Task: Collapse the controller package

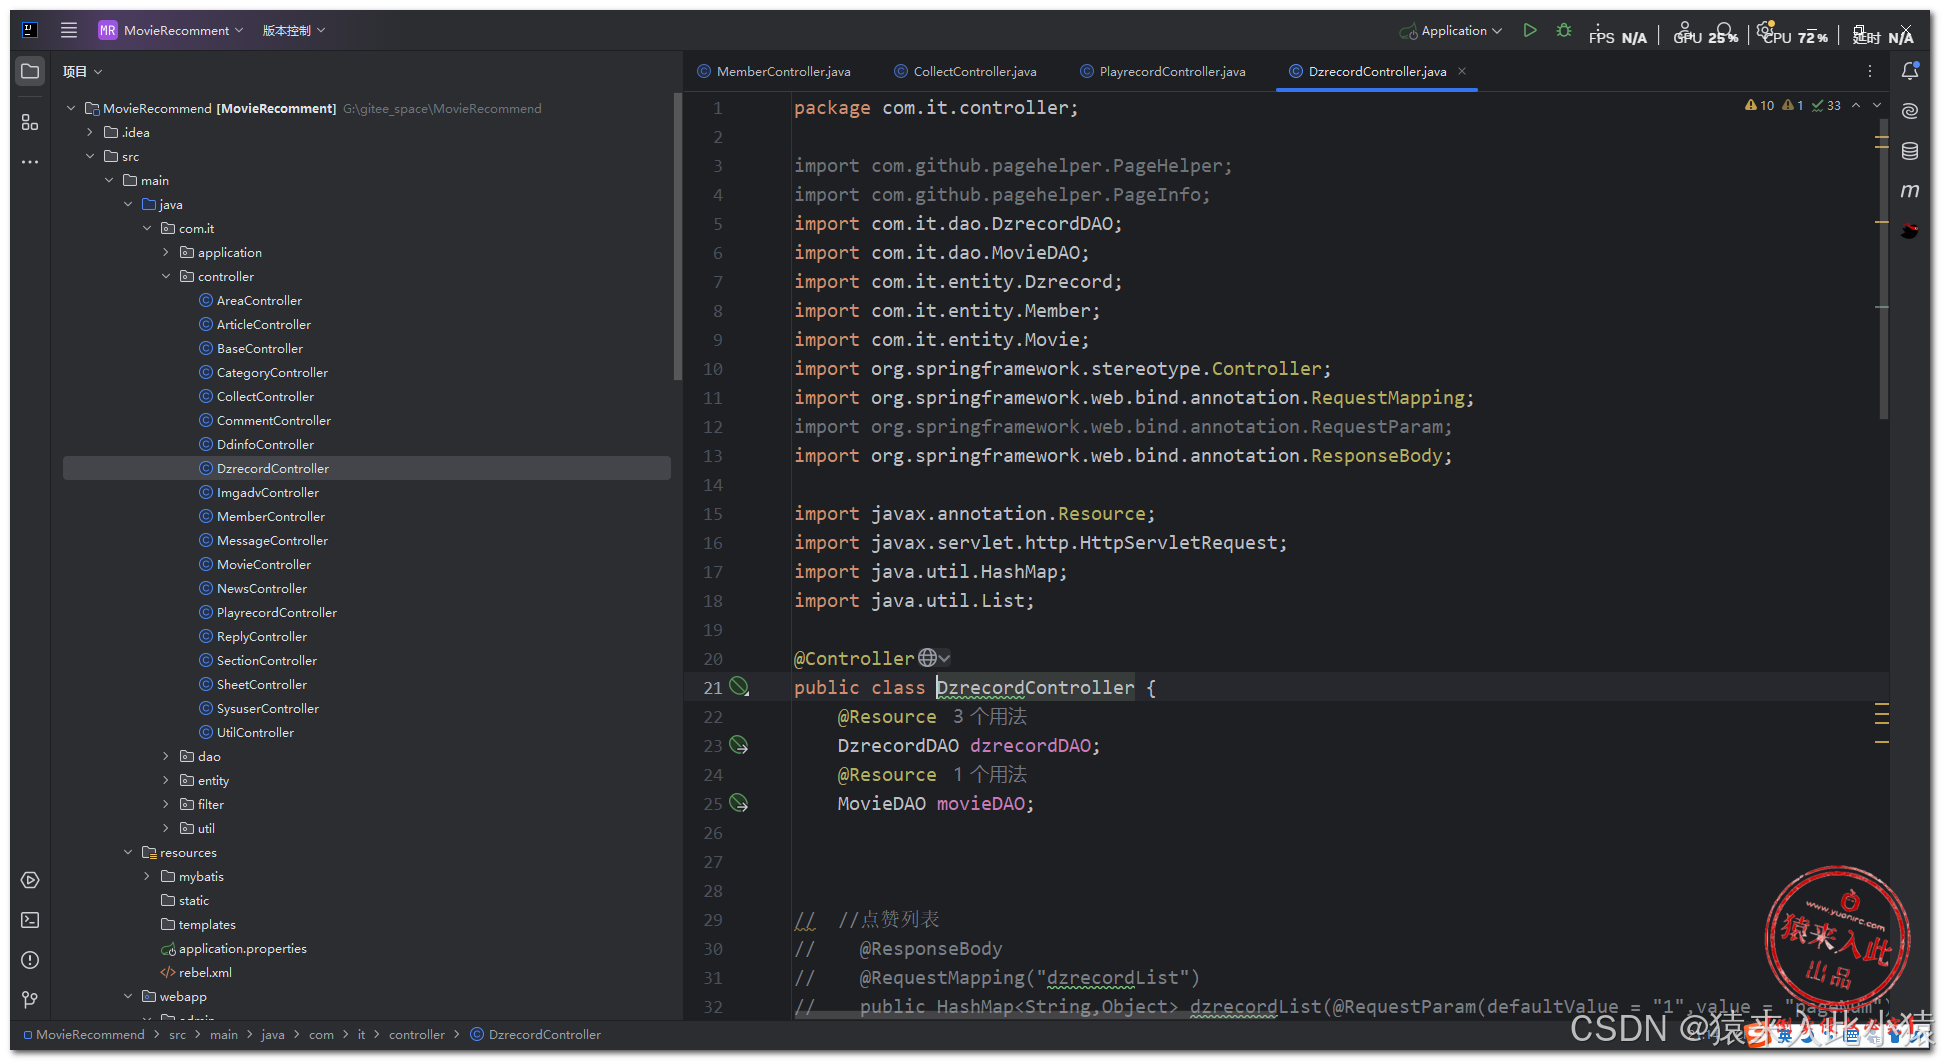Action: pos(166,276)
